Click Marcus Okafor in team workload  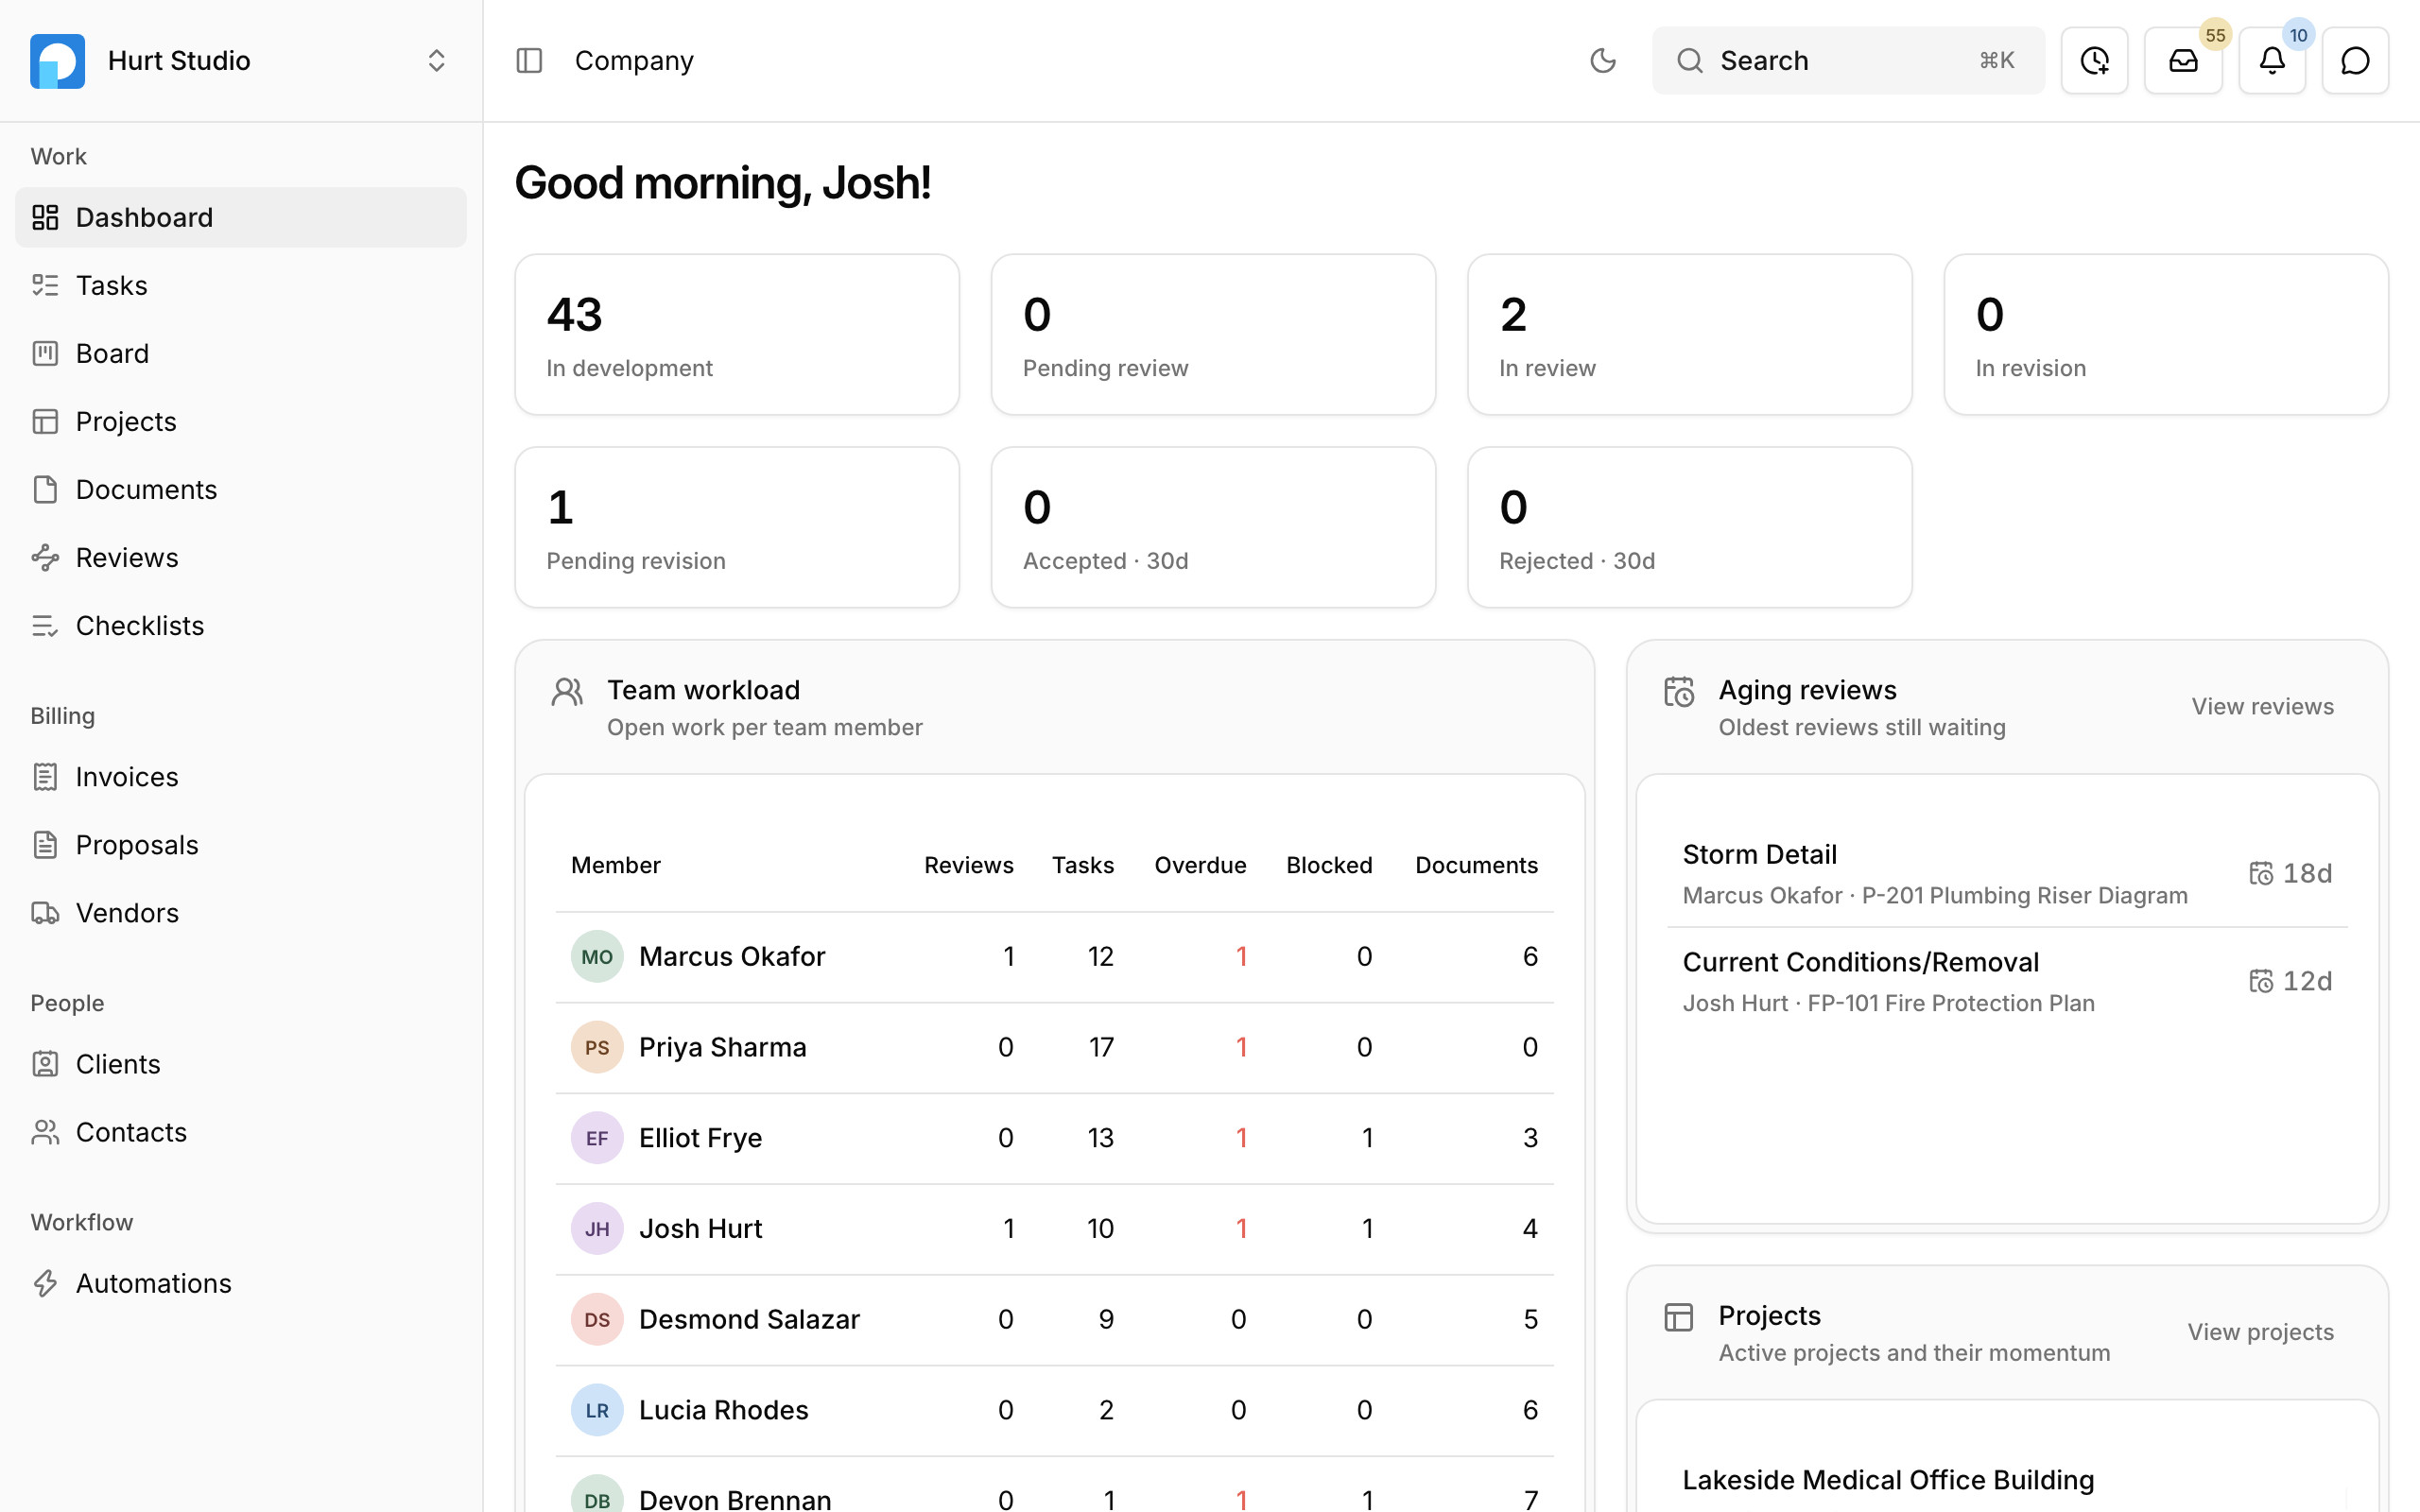(x=732, y=957)
